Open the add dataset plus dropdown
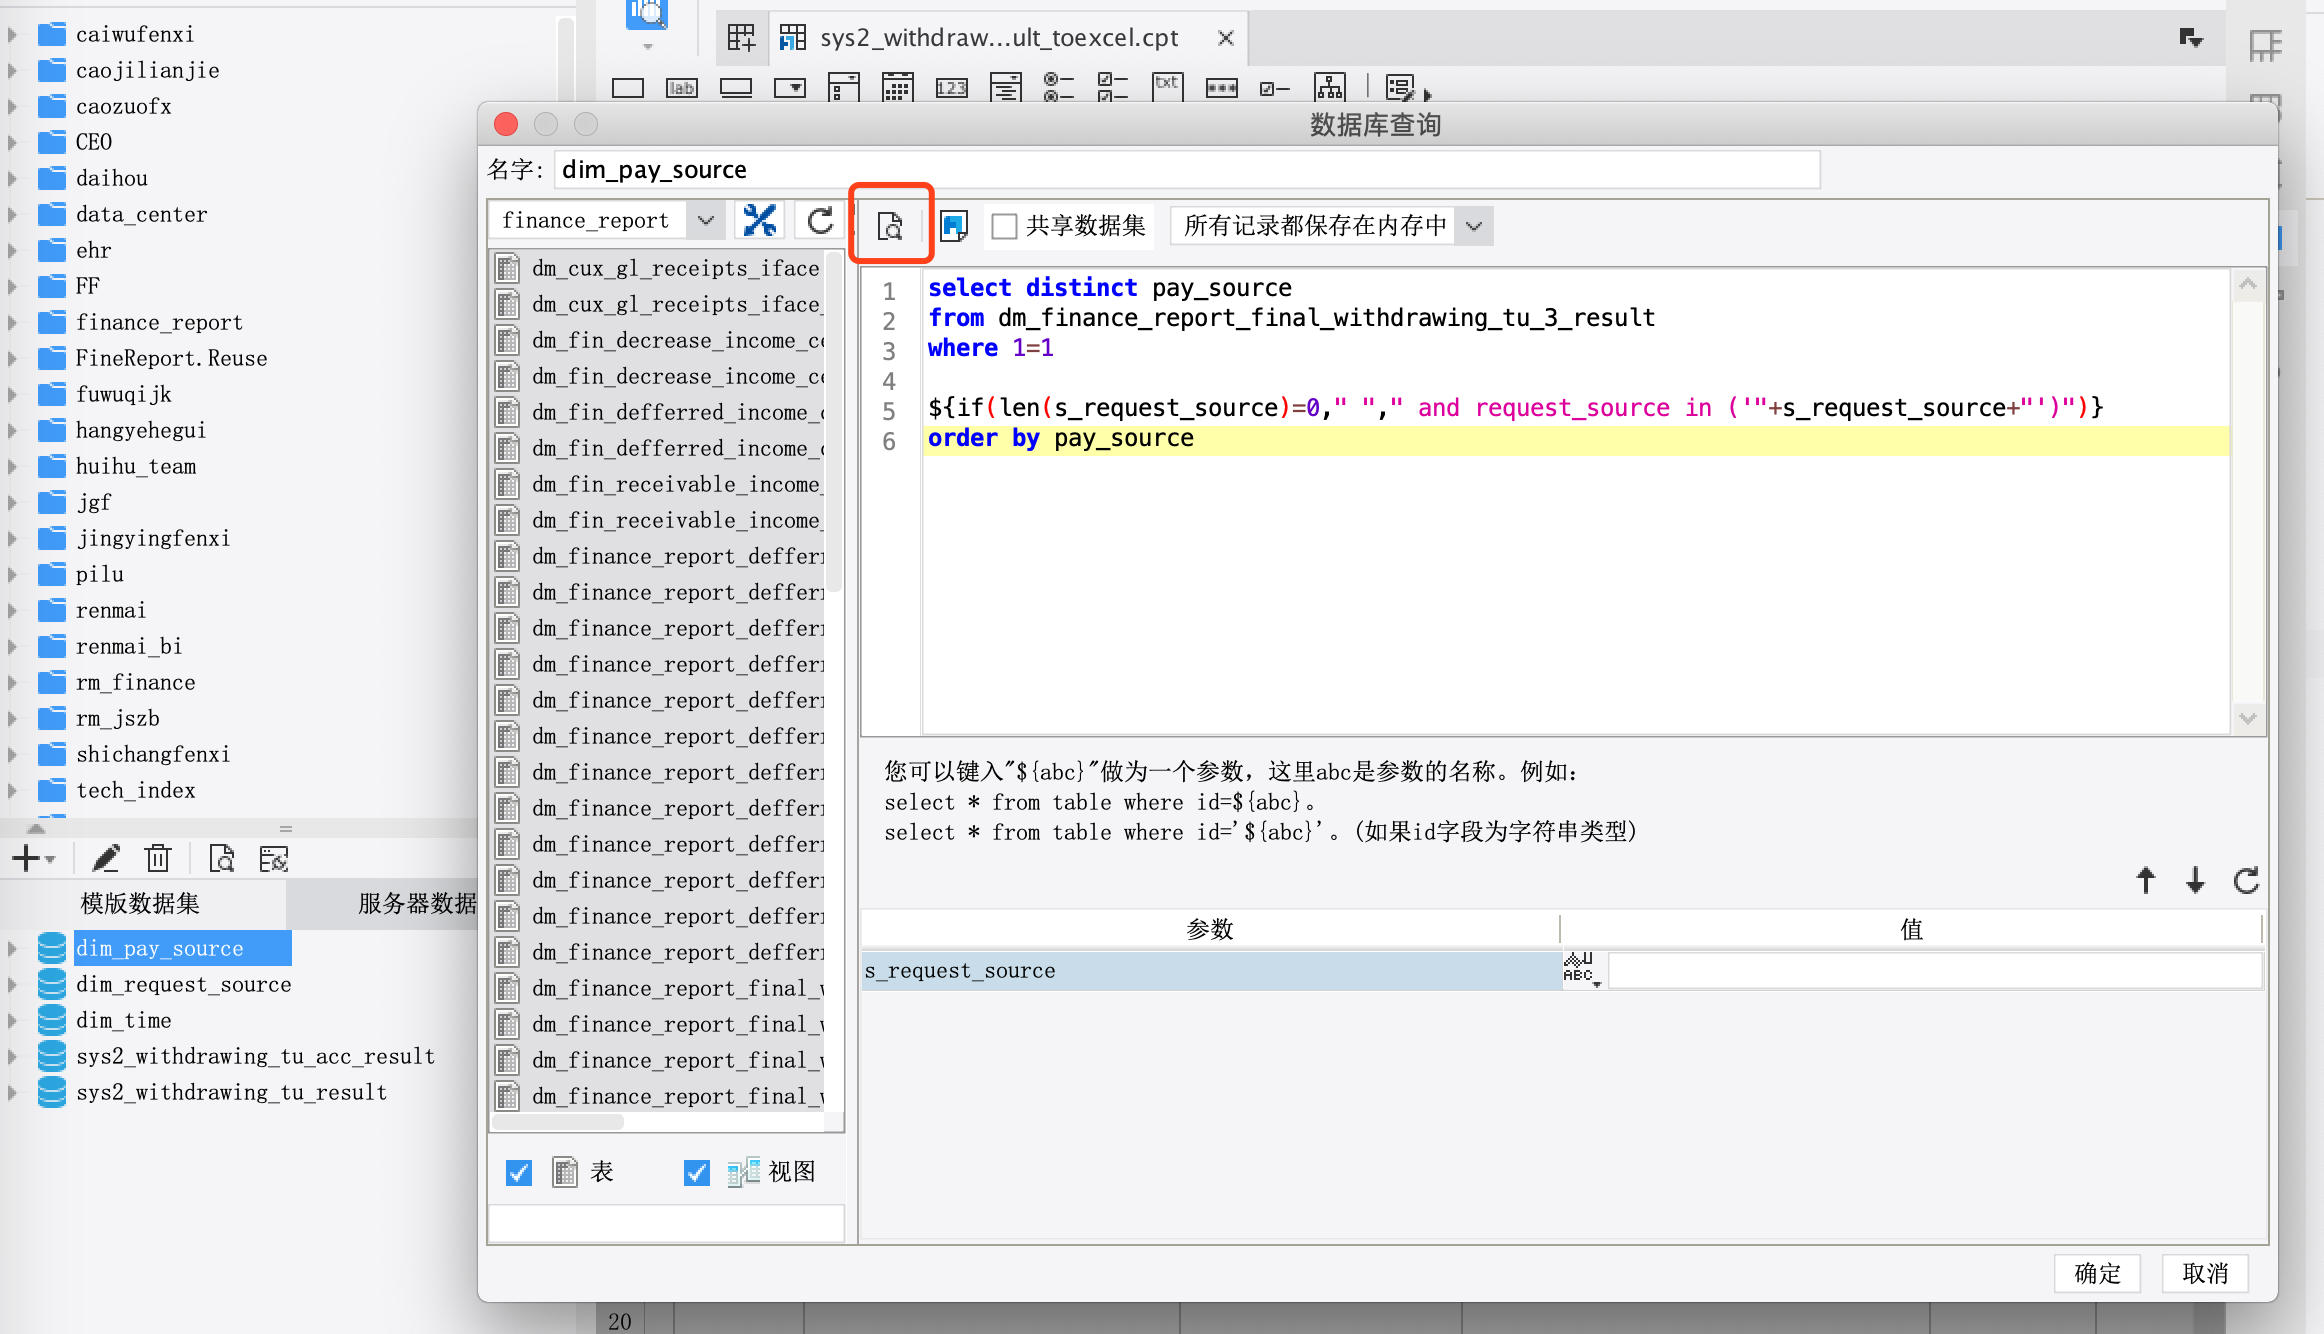 pyautogui.click(x=33, y=858)
